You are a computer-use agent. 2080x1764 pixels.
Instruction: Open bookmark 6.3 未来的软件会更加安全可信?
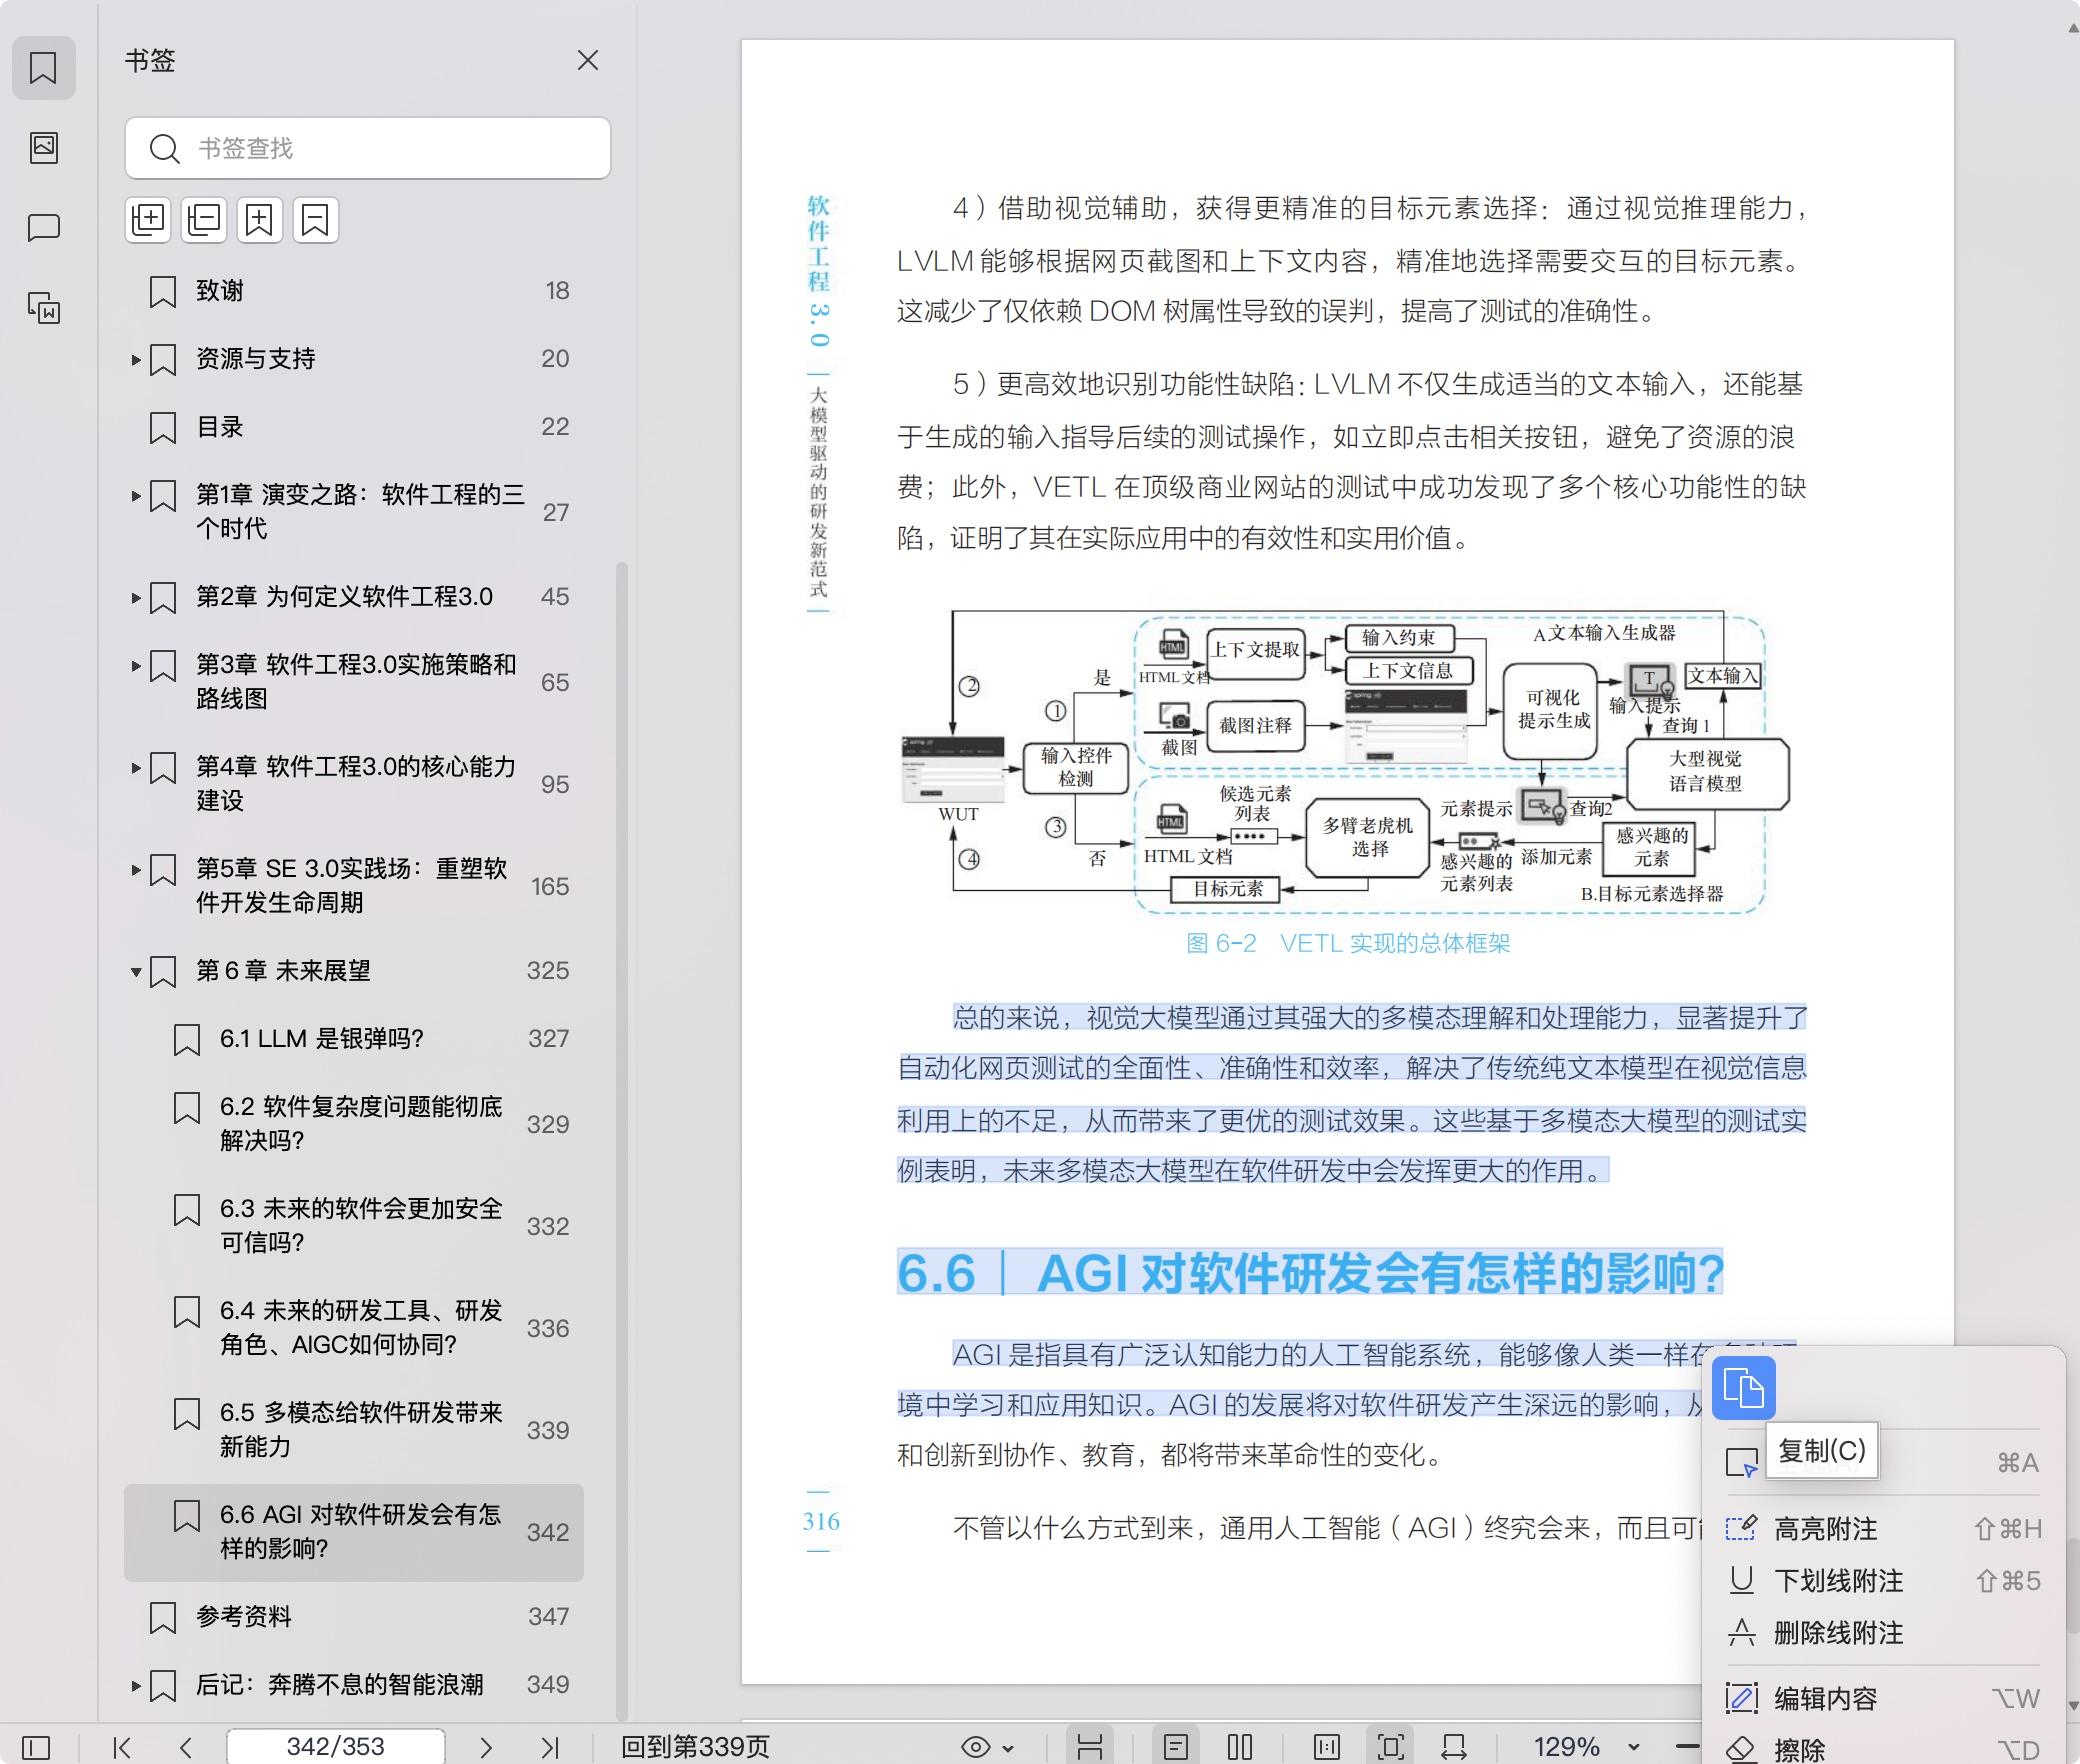point(360,1225)
